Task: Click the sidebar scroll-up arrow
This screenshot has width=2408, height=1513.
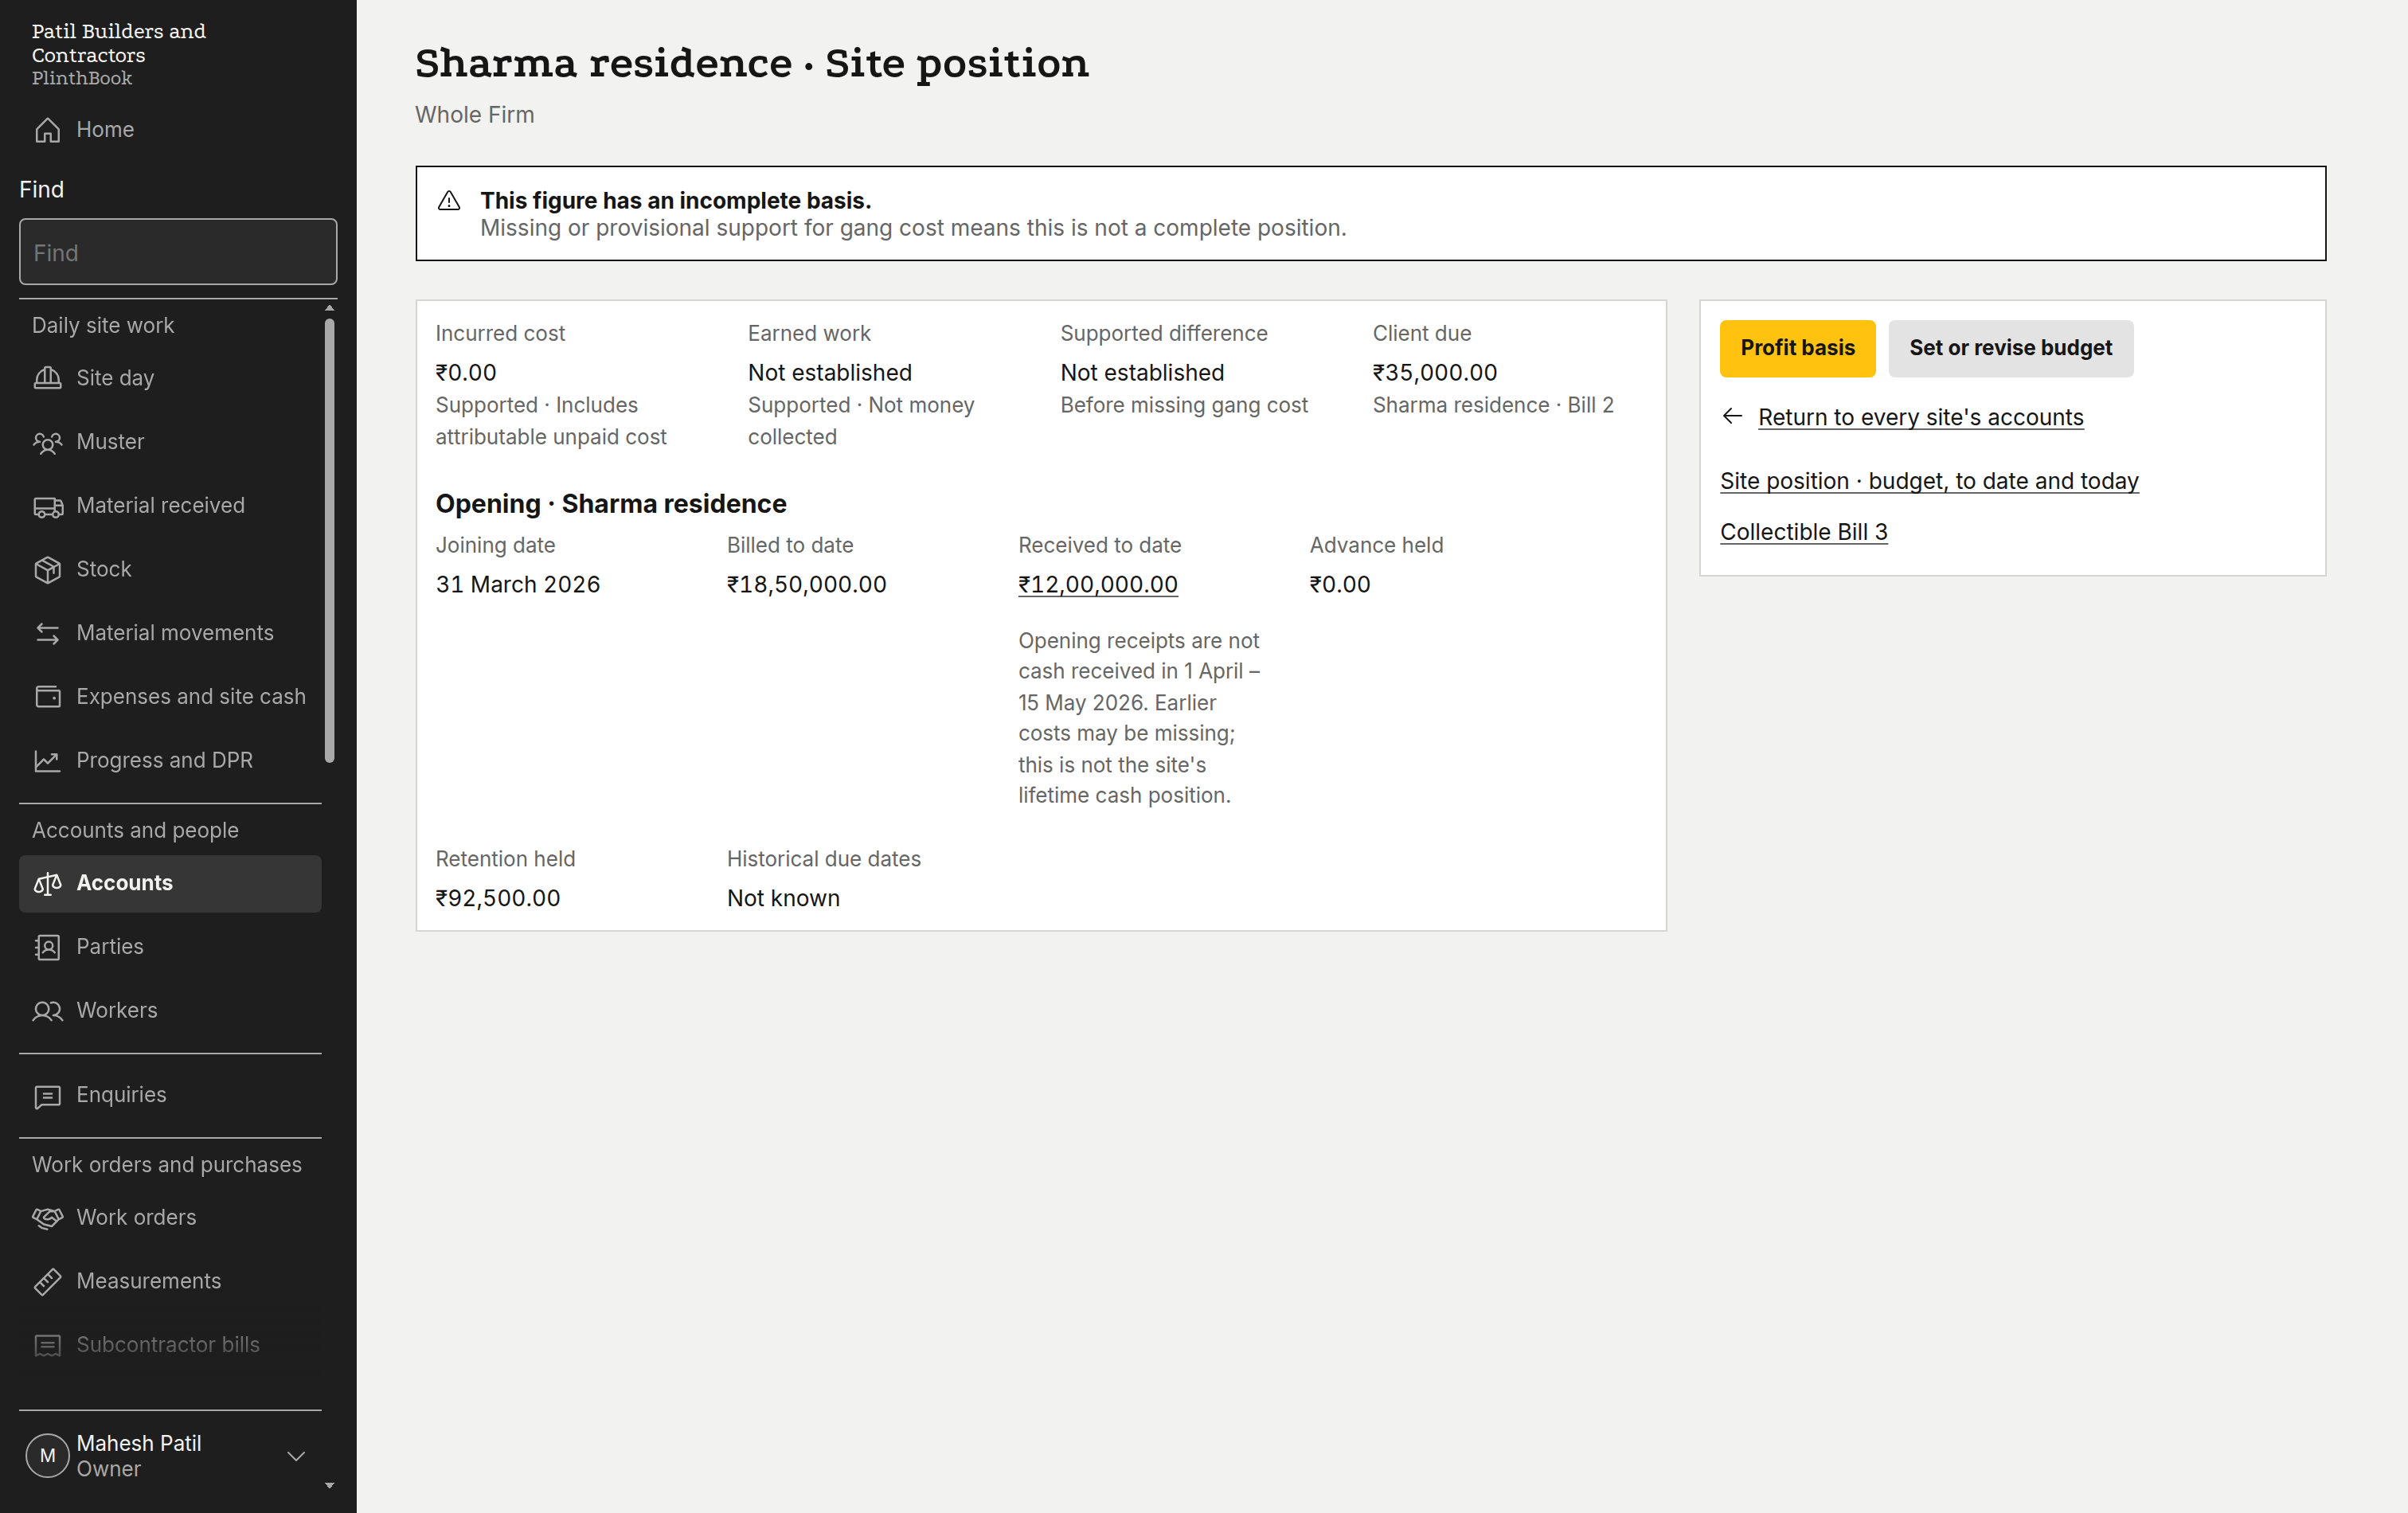Action: (x=329, y=308)
